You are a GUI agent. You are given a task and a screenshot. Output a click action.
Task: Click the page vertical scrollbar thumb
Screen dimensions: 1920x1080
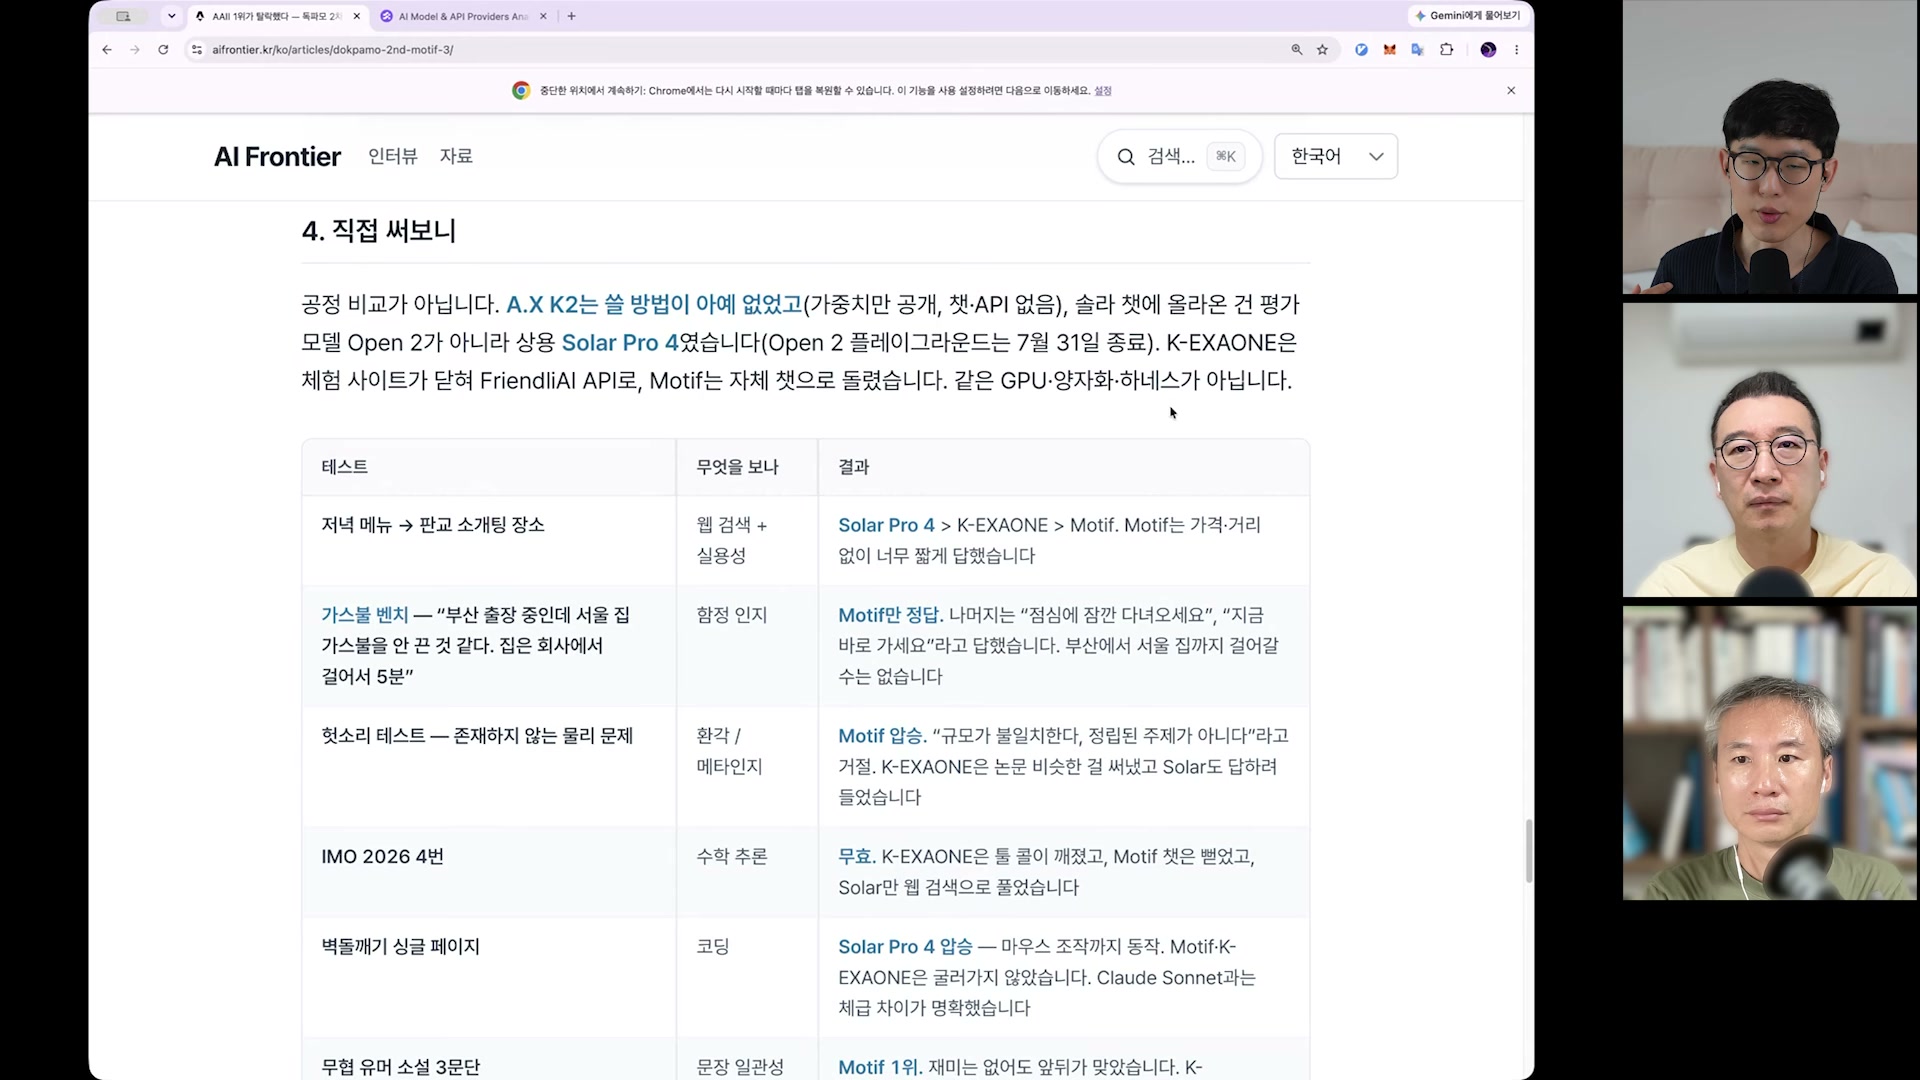click(x=1528, y=851)
